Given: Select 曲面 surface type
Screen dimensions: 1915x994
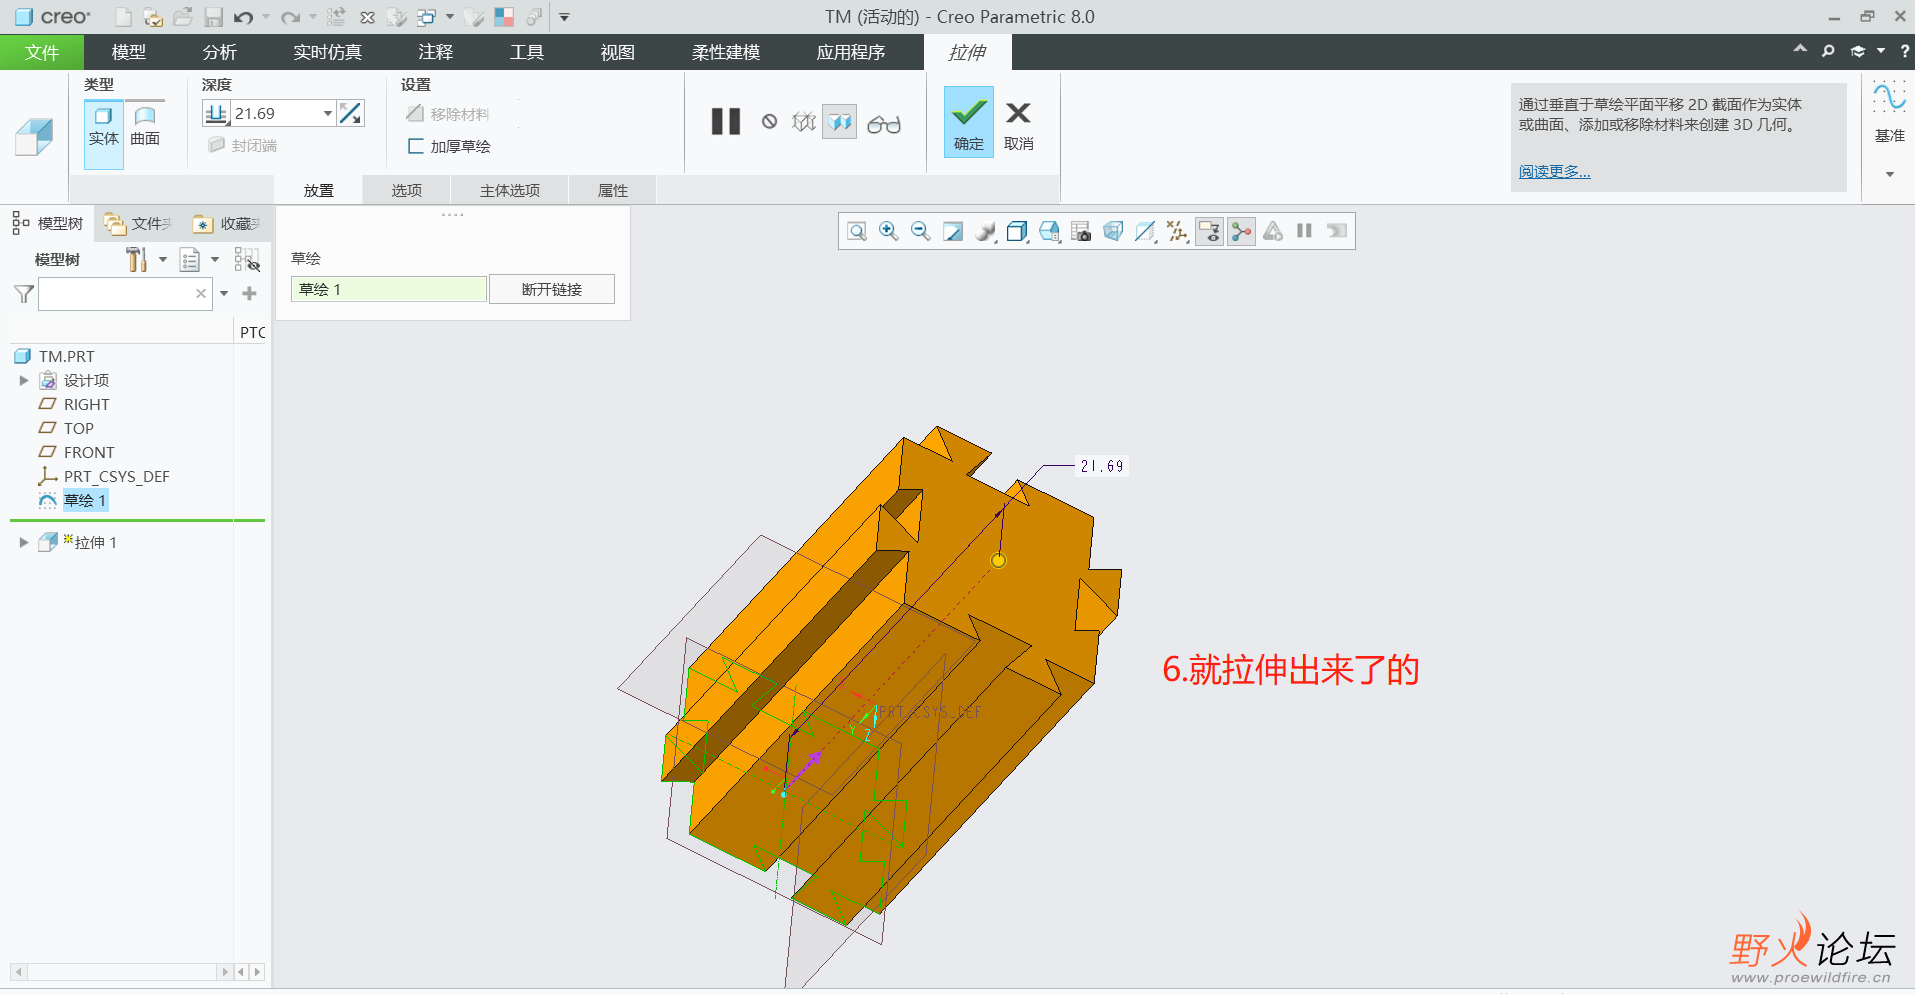Looking at the screenshot, I should [x=145, y=126].
